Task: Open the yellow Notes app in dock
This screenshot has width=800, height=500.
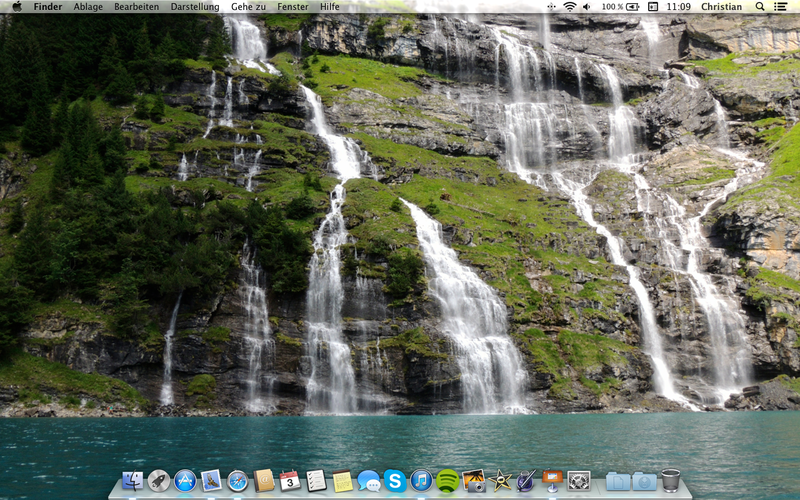Action: tap(343, 481)
